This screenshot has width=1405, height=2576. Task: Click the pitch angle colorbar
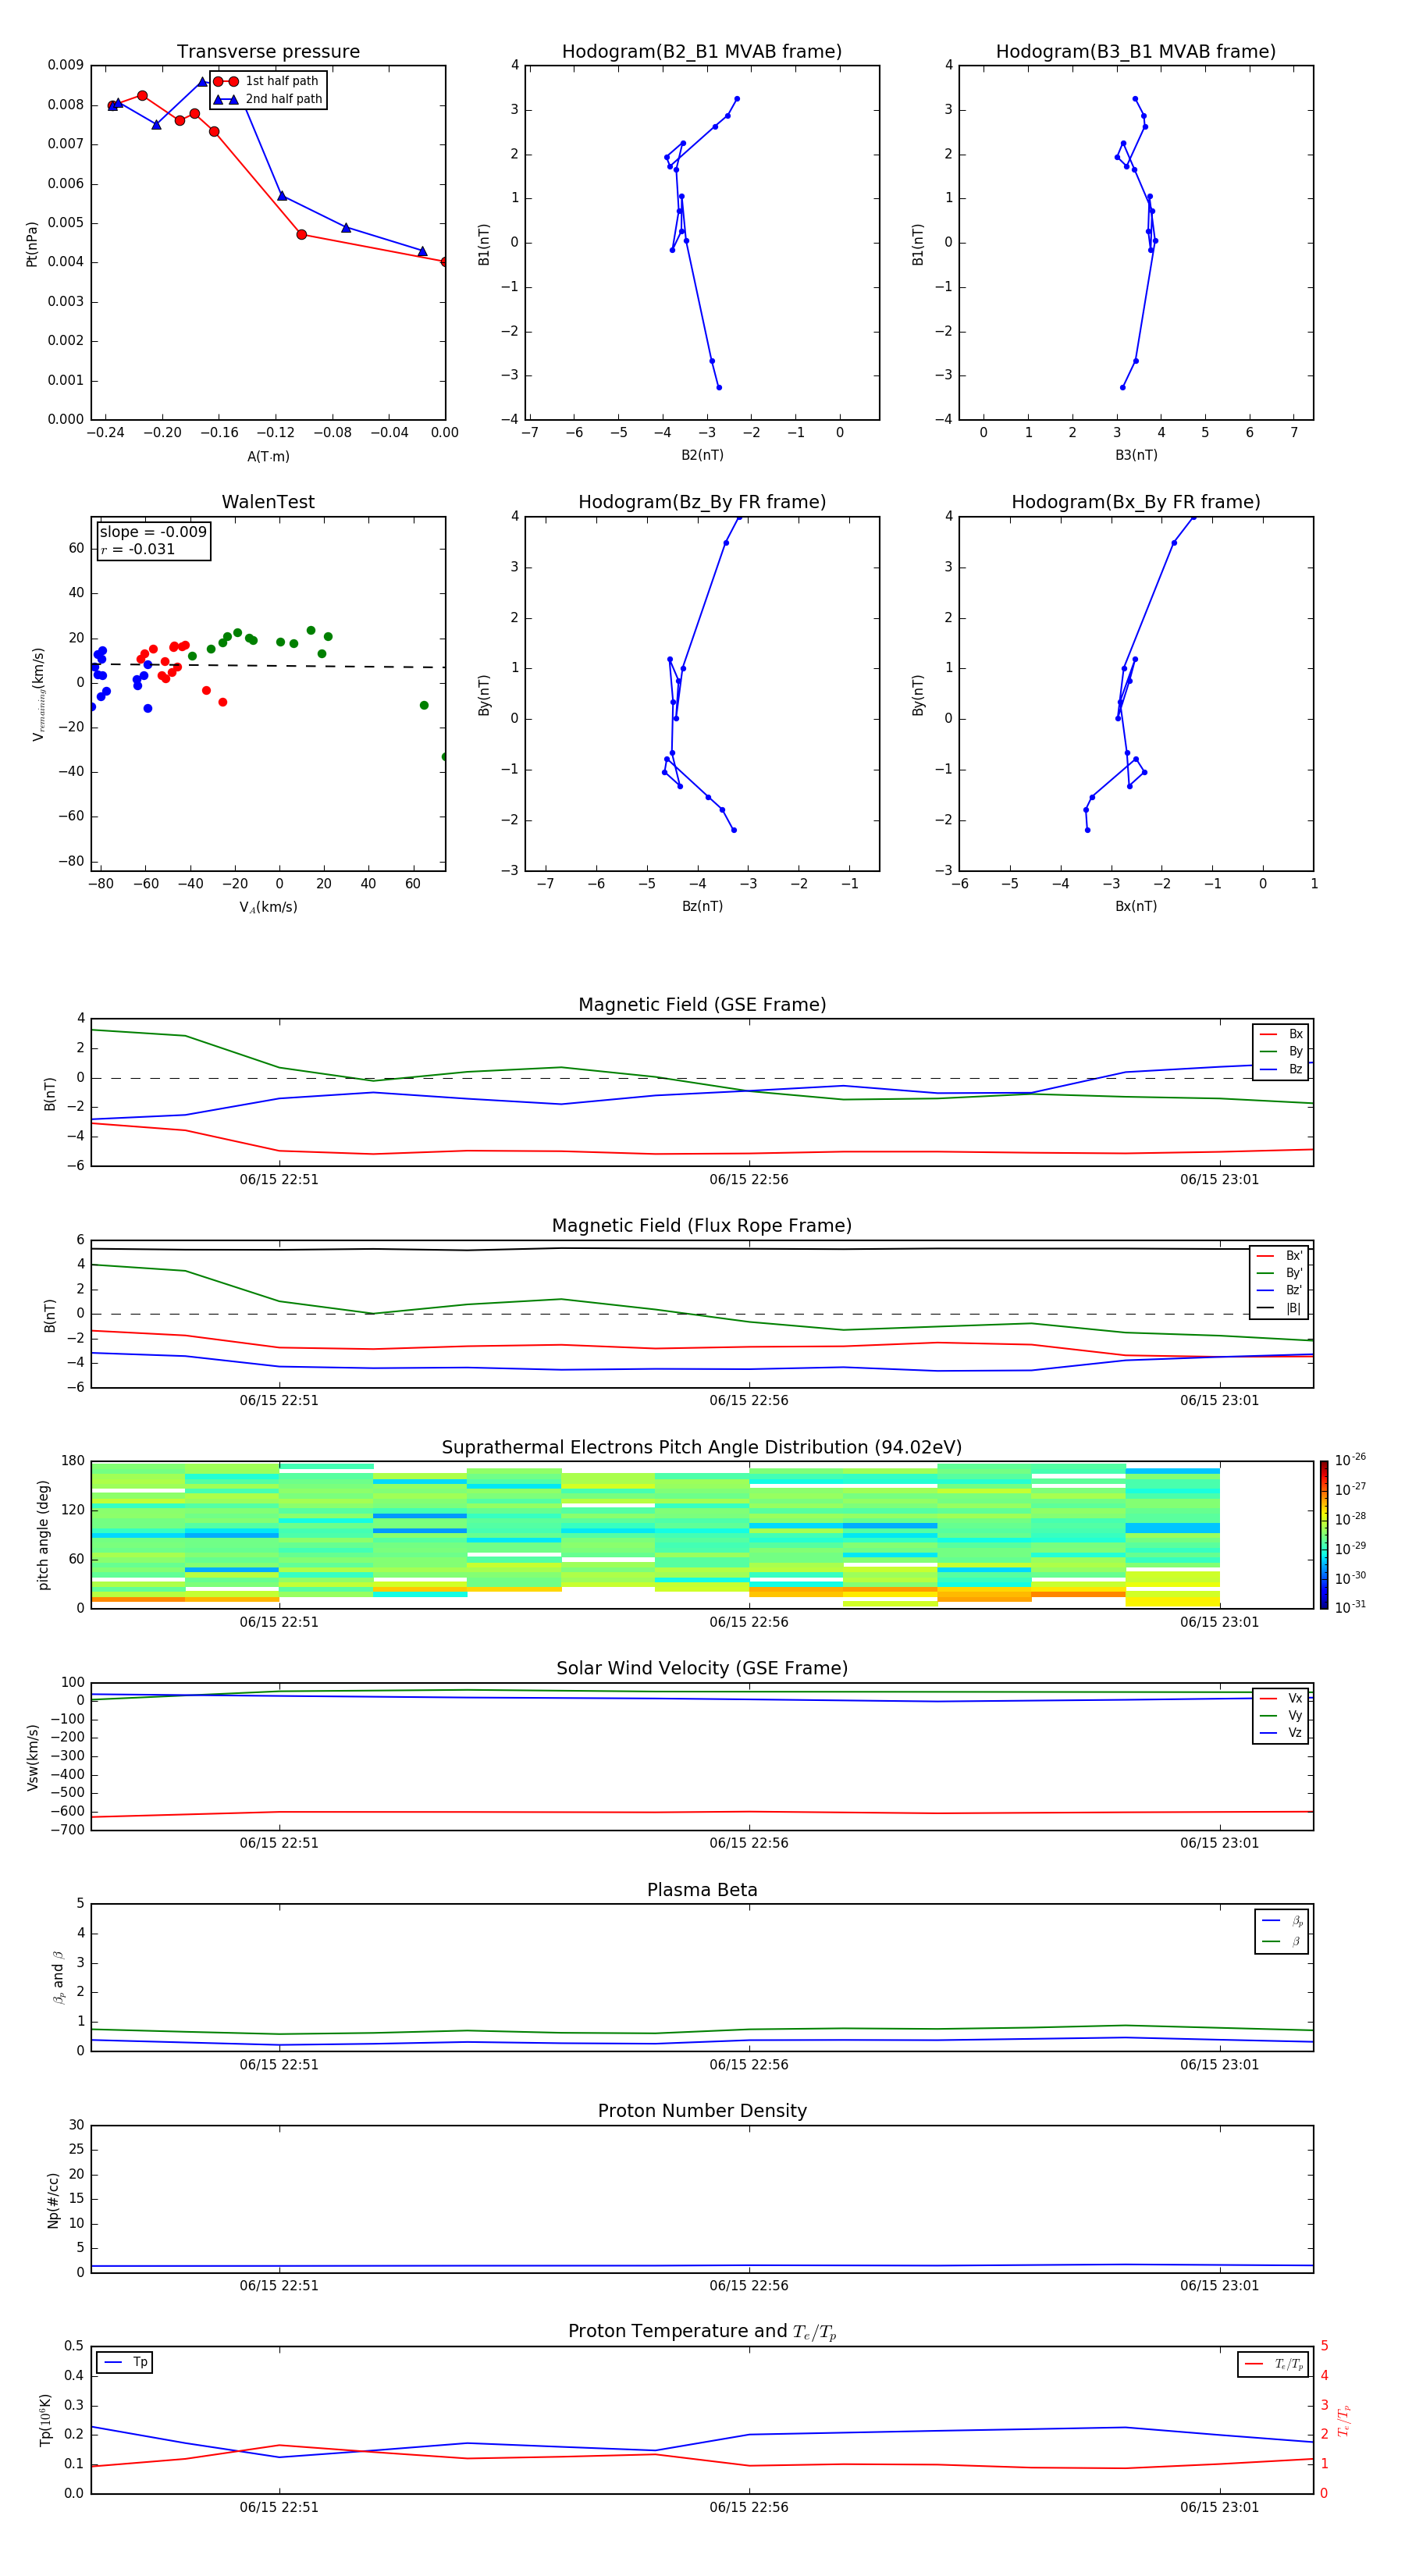[1324, 1535]
